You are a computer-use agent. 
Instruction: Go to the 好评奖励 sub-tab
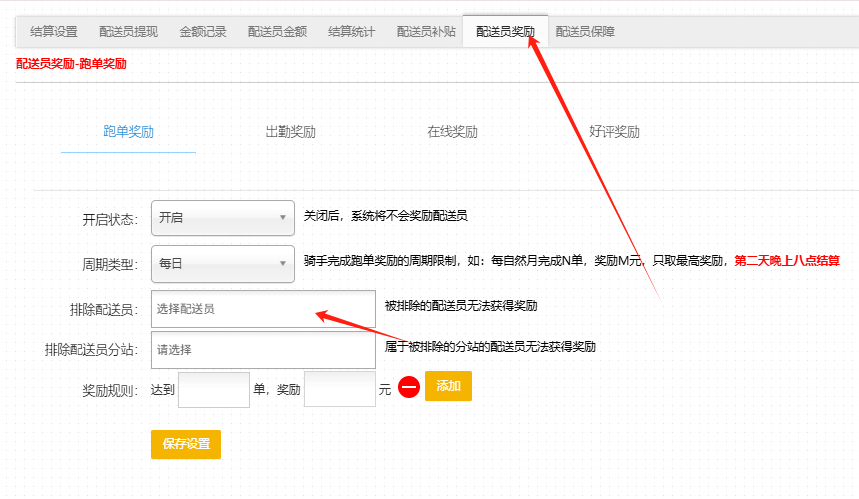614,132
